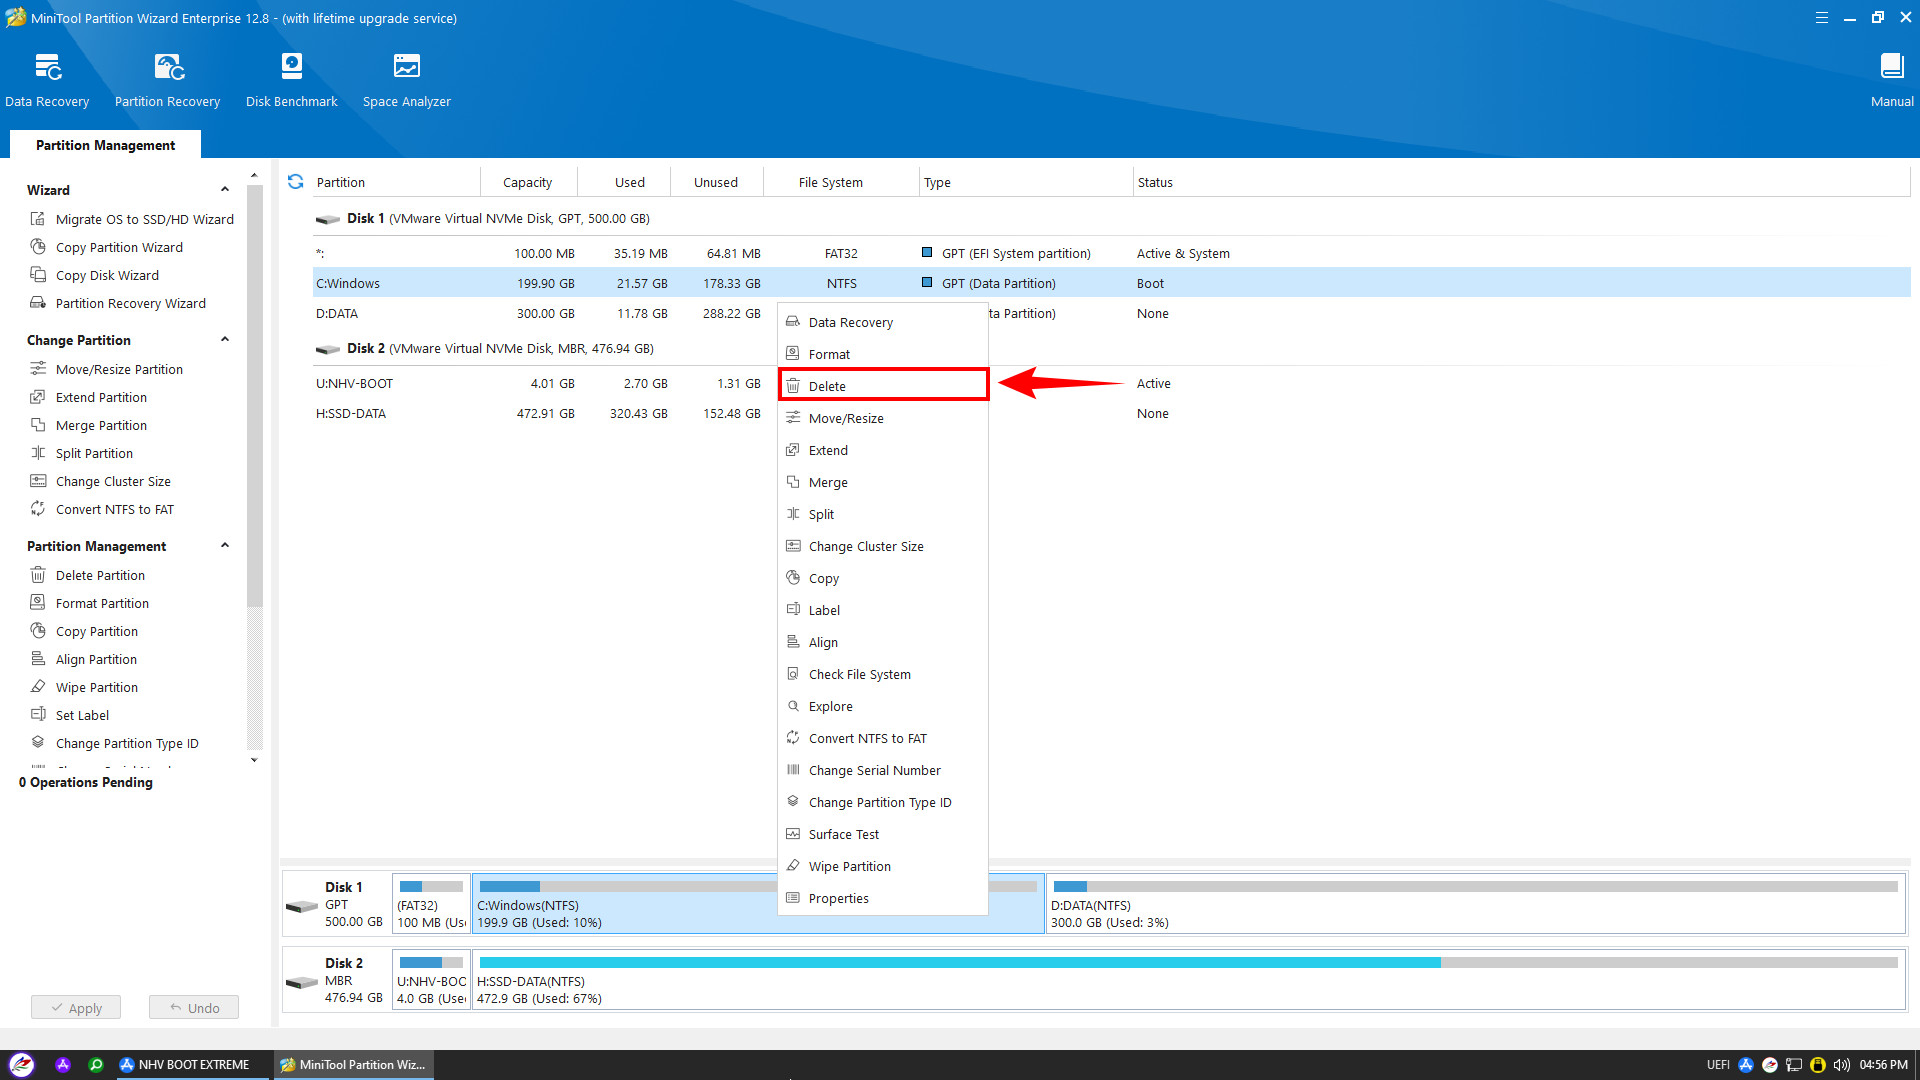
Task: Select Format in the context menu
Action: click(x=829, y=354)
